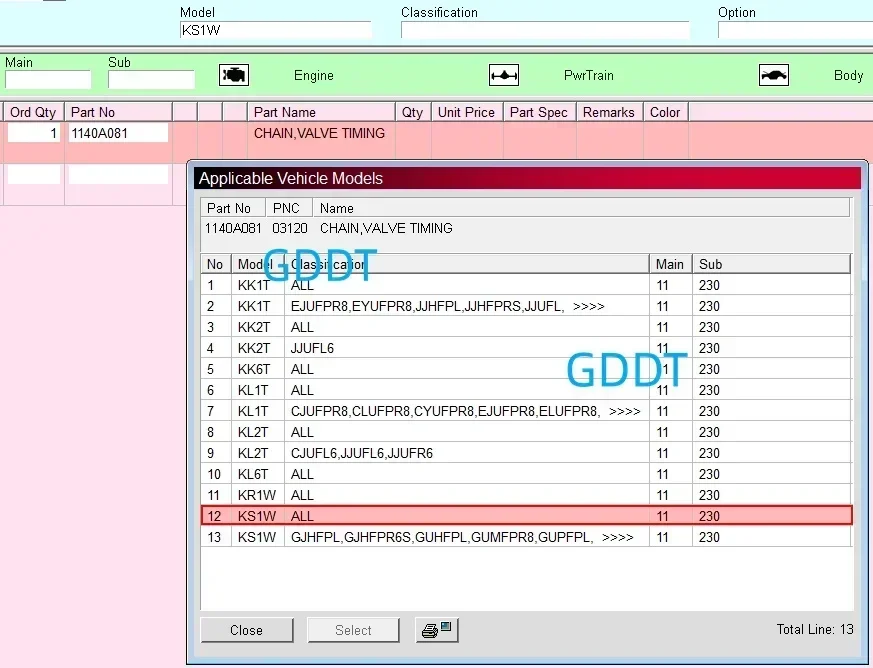
Task: Click the Remarks column header
Action: 609,112
